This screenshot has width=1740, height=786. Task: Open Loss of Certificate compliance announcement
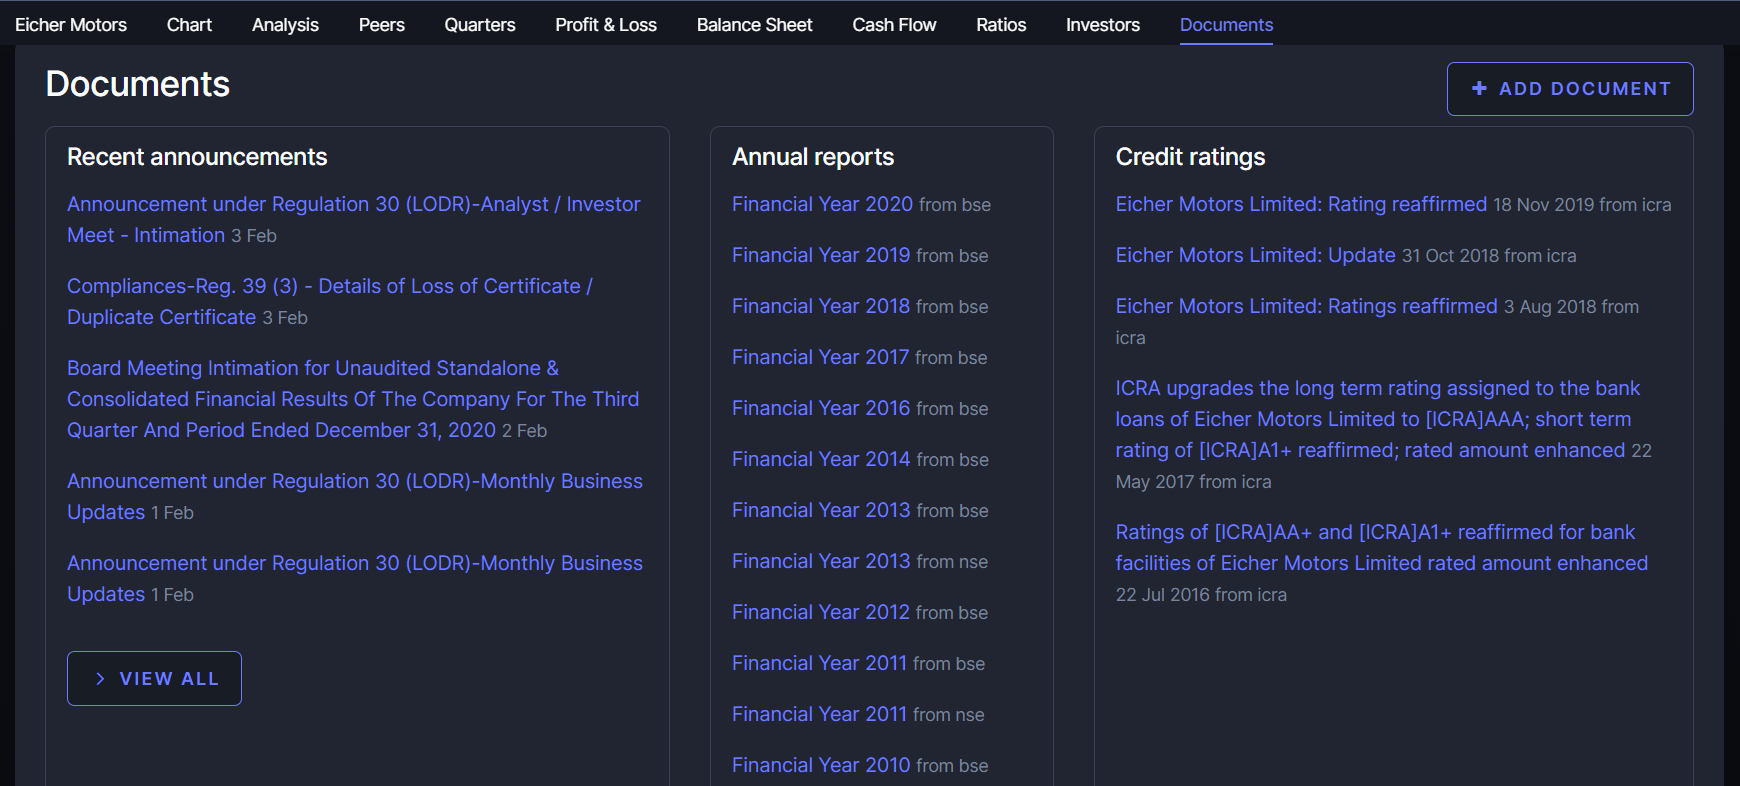click(x=330, y=301)
